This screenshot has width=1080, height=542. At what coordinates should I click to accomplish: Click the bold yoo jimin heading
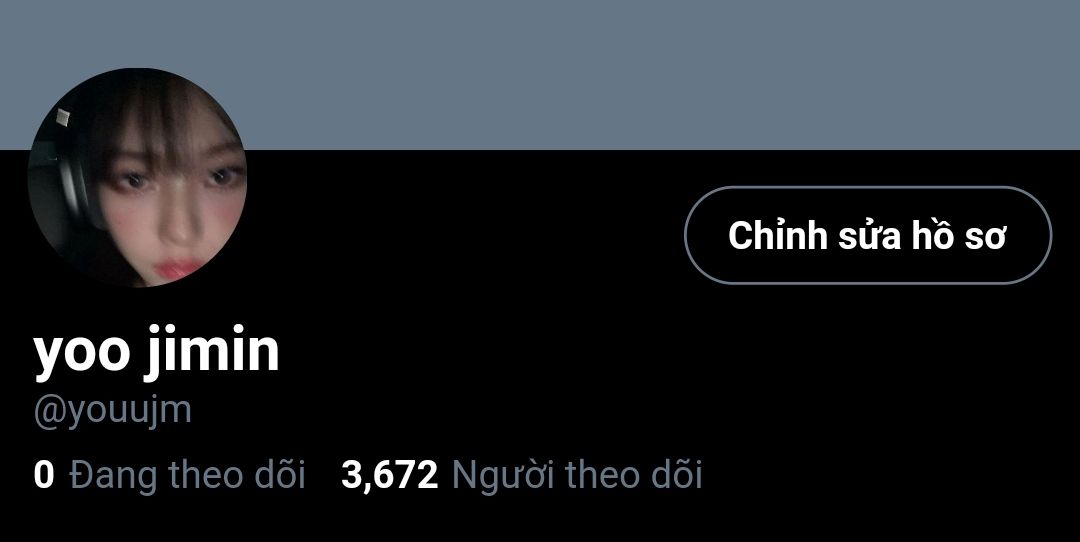(156, 353)
